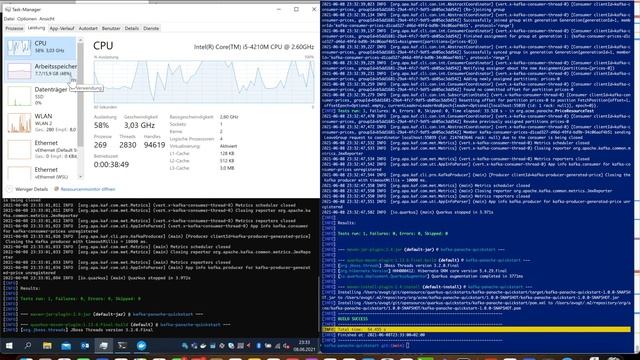Open the Optionen menu in Task Manager

27,19
